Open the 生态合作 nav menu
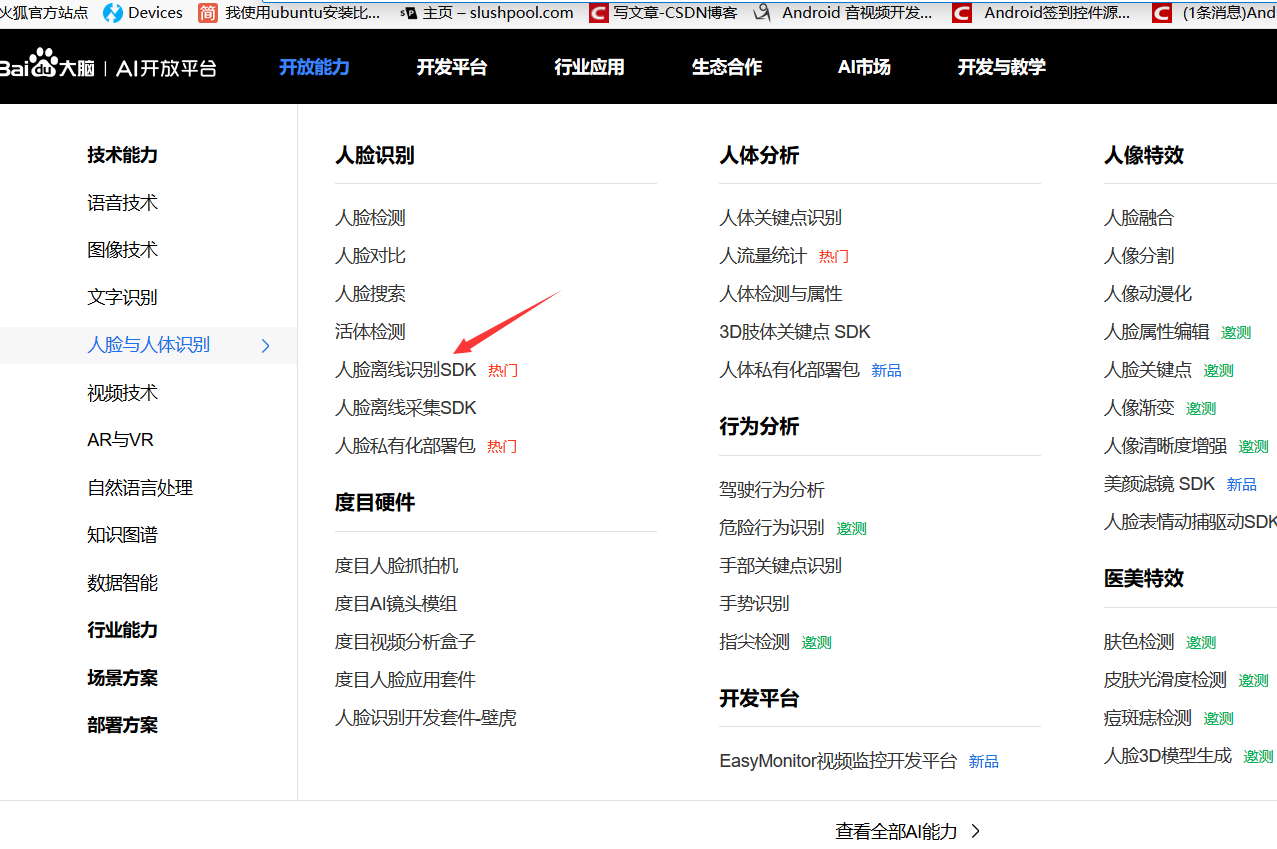1277x849 pixels. [727, 67]
